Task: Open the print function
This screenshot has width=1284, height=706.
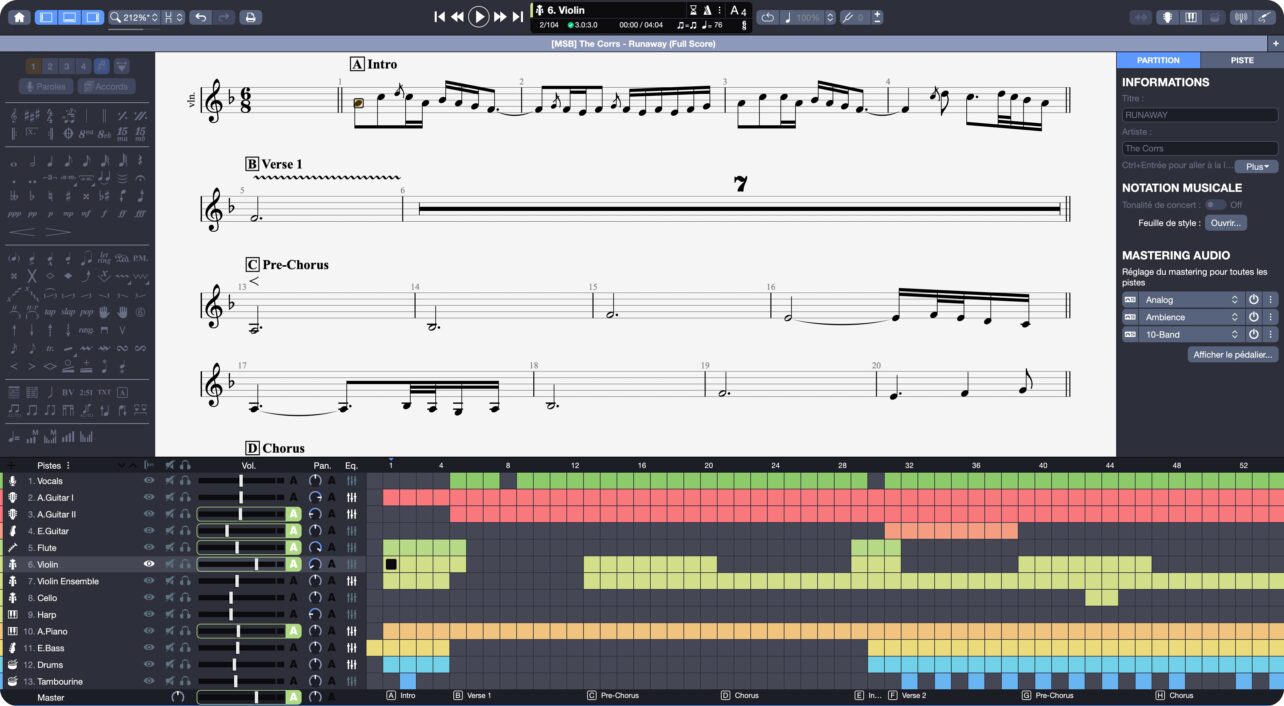Action: pyautogui.click(x=248, y=17)
